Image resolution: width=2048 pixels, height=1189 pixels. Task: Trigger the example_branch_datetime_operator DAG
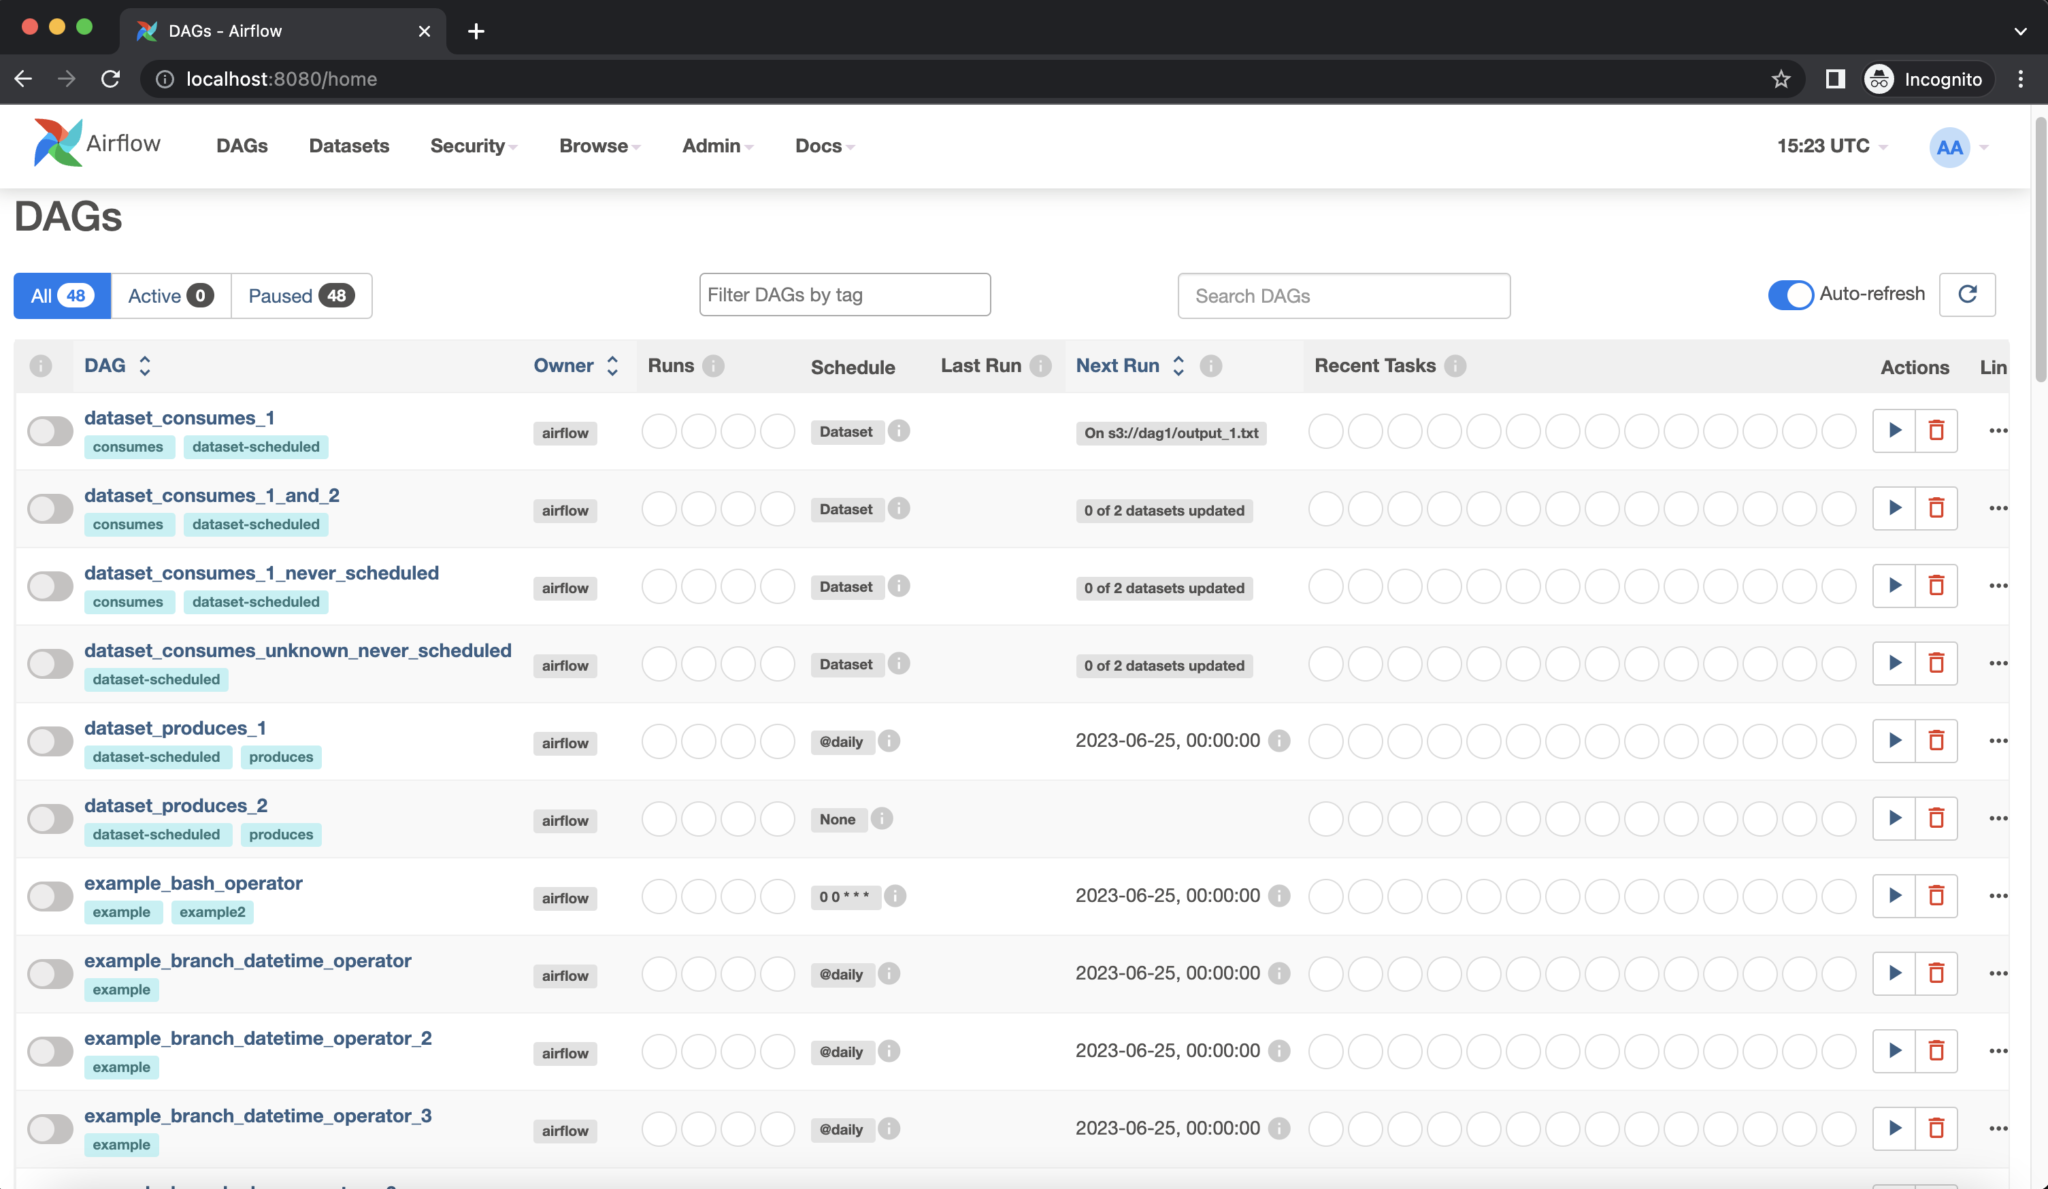(1895, 973)
